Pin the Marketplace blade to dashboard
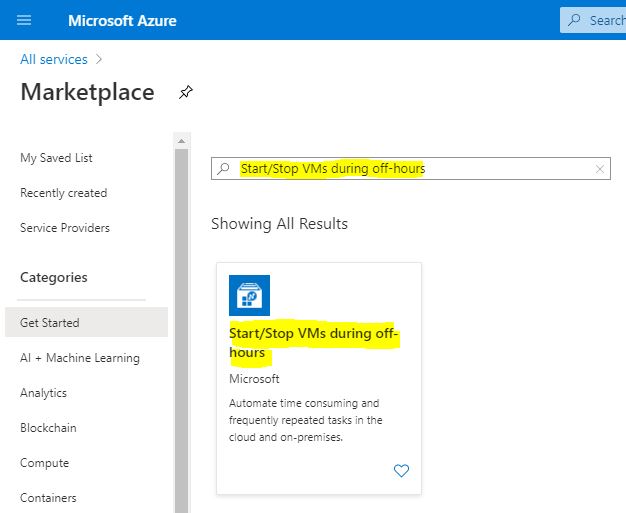The height and width of the screenshot is (513, 626). tap(186, 92)
